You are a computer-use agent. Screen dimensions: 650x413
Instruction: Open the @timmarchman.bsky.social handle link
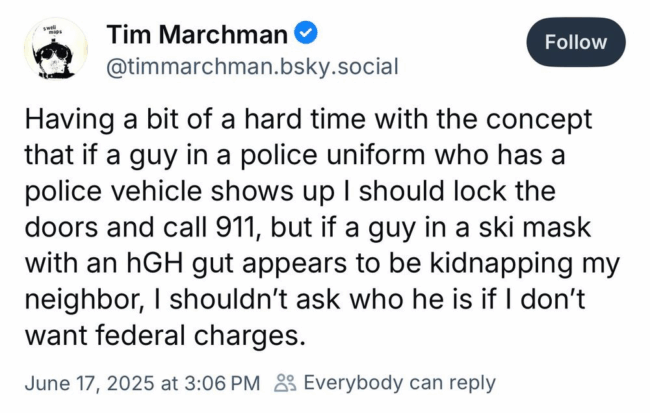coord(252,67)
